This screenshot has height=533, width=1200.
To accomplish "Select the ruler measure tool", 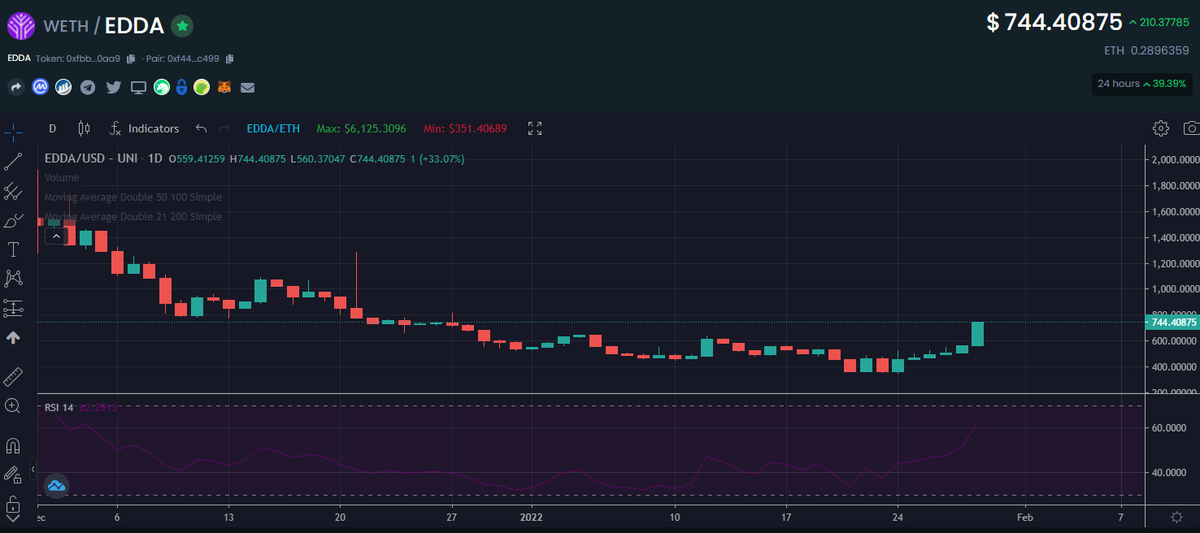I will point(14,376).
